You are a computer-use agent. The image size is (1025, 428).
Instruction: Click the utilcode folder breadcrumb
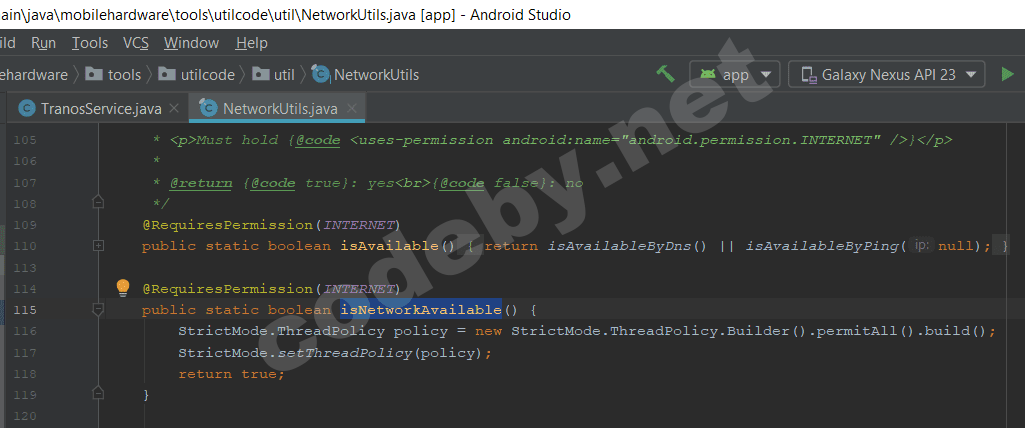click(197, 75)
